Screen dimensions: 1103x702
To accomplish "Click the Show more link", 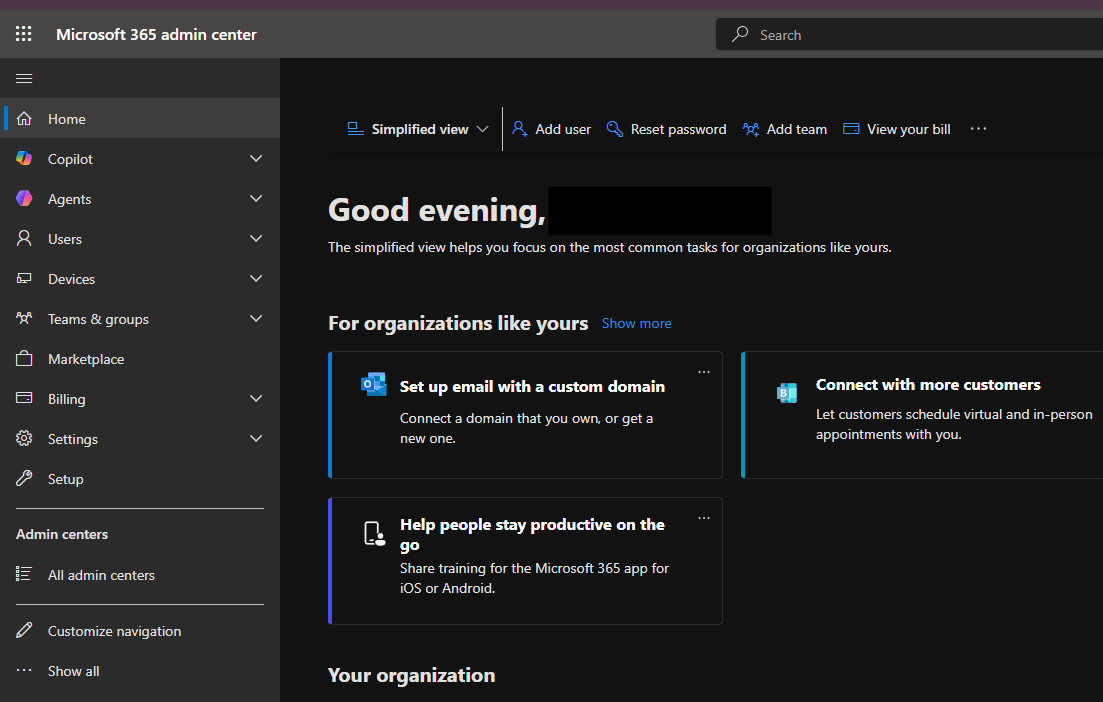I will point(636,323).
